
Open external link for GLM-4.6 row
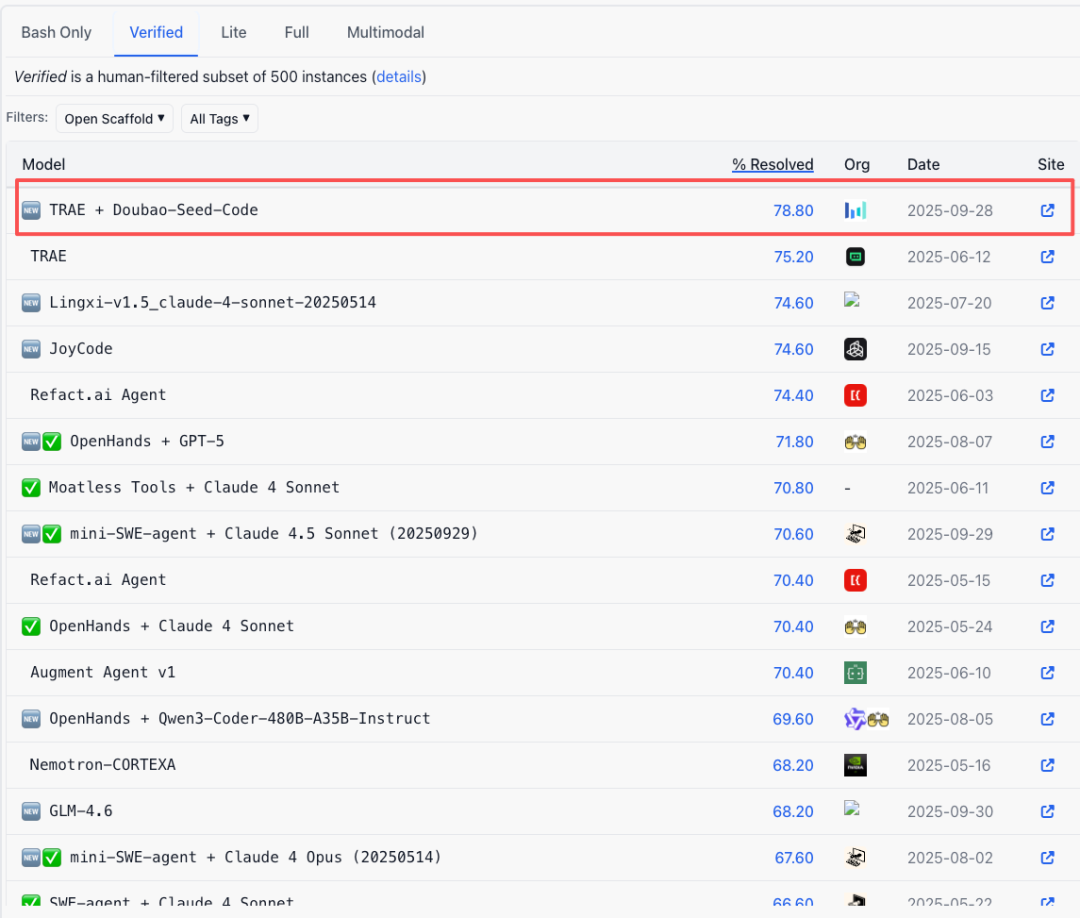[x=1047, y=811]
